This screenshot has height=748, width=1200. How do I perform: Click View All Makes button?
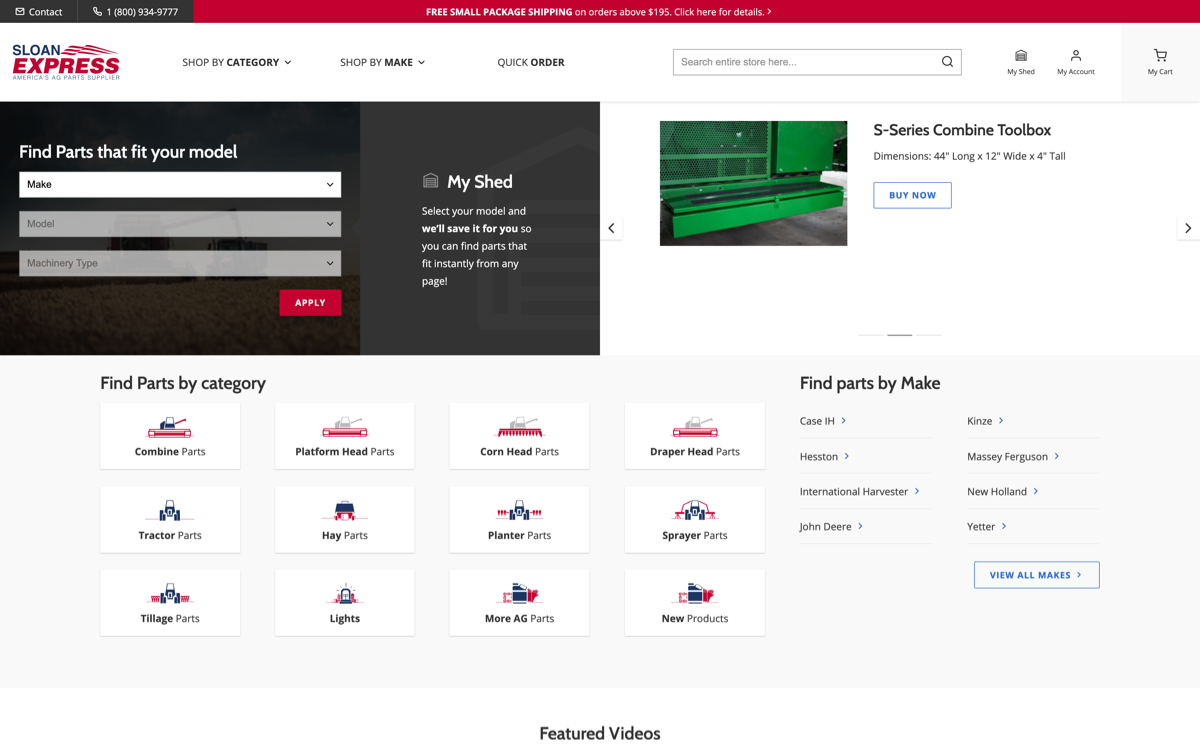tap(1036, 575)
